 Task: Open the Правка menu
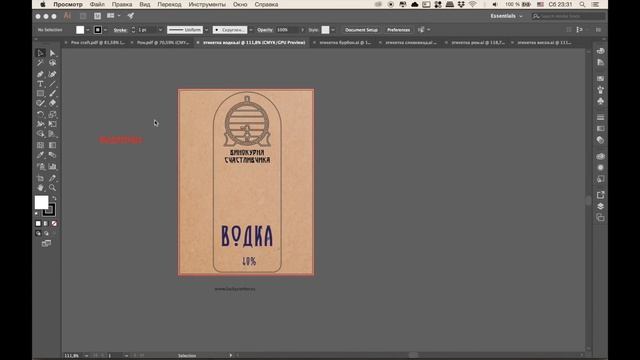click(122, 4)
